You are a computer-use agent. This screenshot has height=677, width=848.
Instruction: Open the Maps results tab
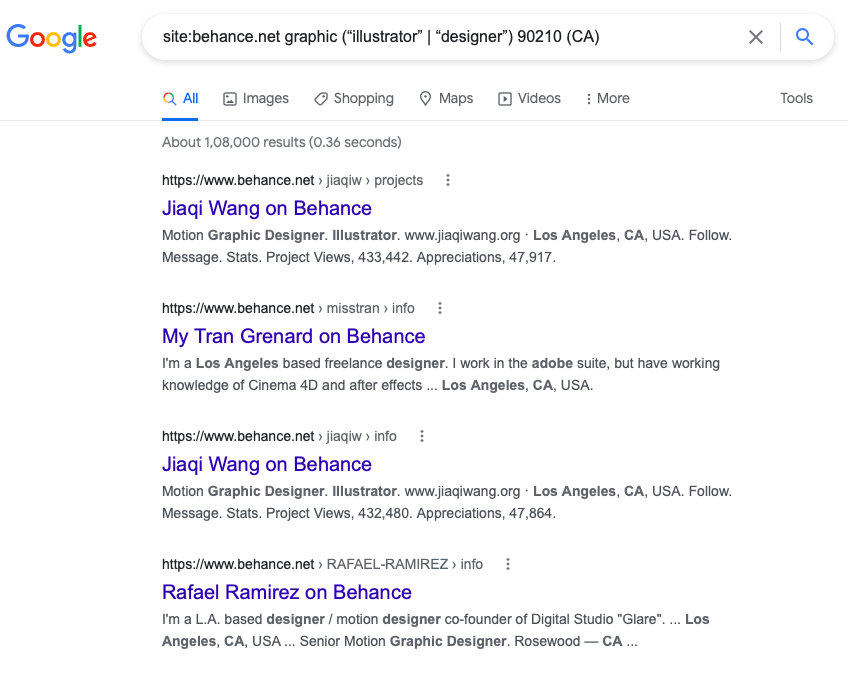(x=445, y=98)
